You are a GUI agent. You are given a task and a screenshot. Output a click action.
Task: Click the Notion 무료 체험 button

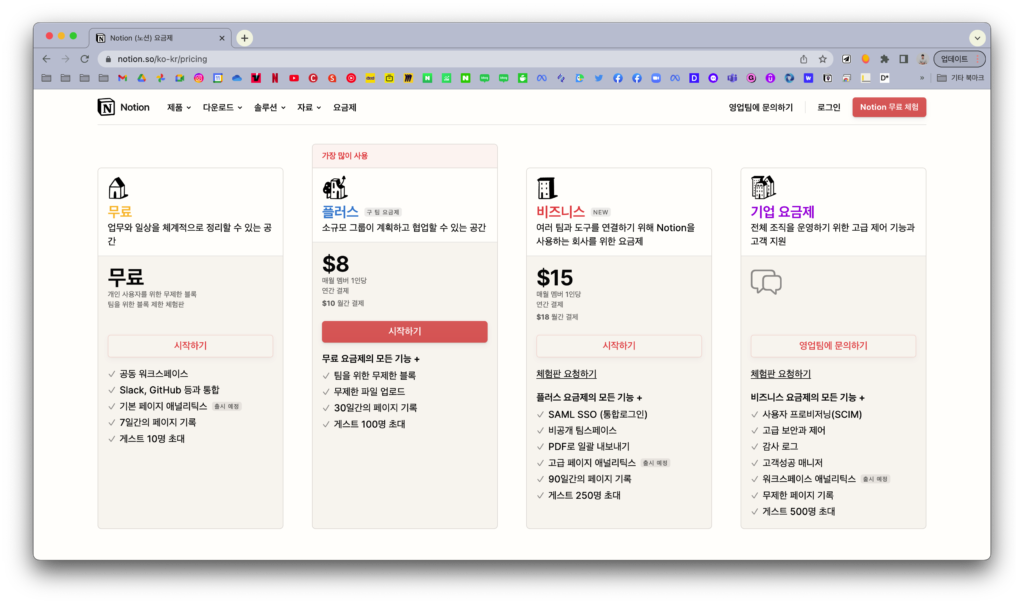(888, 107)
